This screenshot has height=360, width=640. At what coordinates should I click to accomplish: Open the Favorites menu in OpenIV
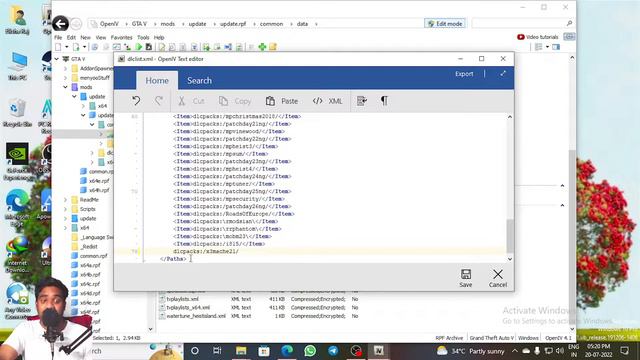[121, 37]
